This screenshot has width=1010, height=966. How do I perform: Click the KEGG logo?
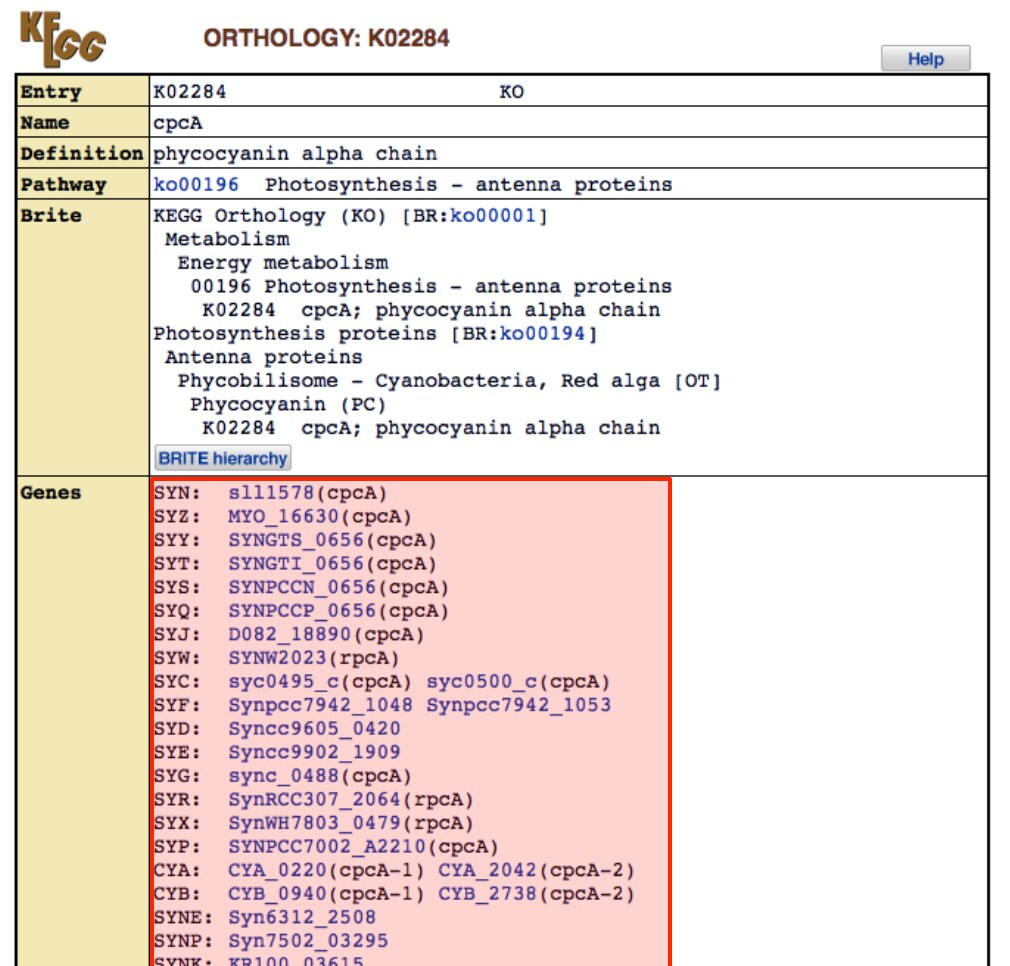coord(62,39)
